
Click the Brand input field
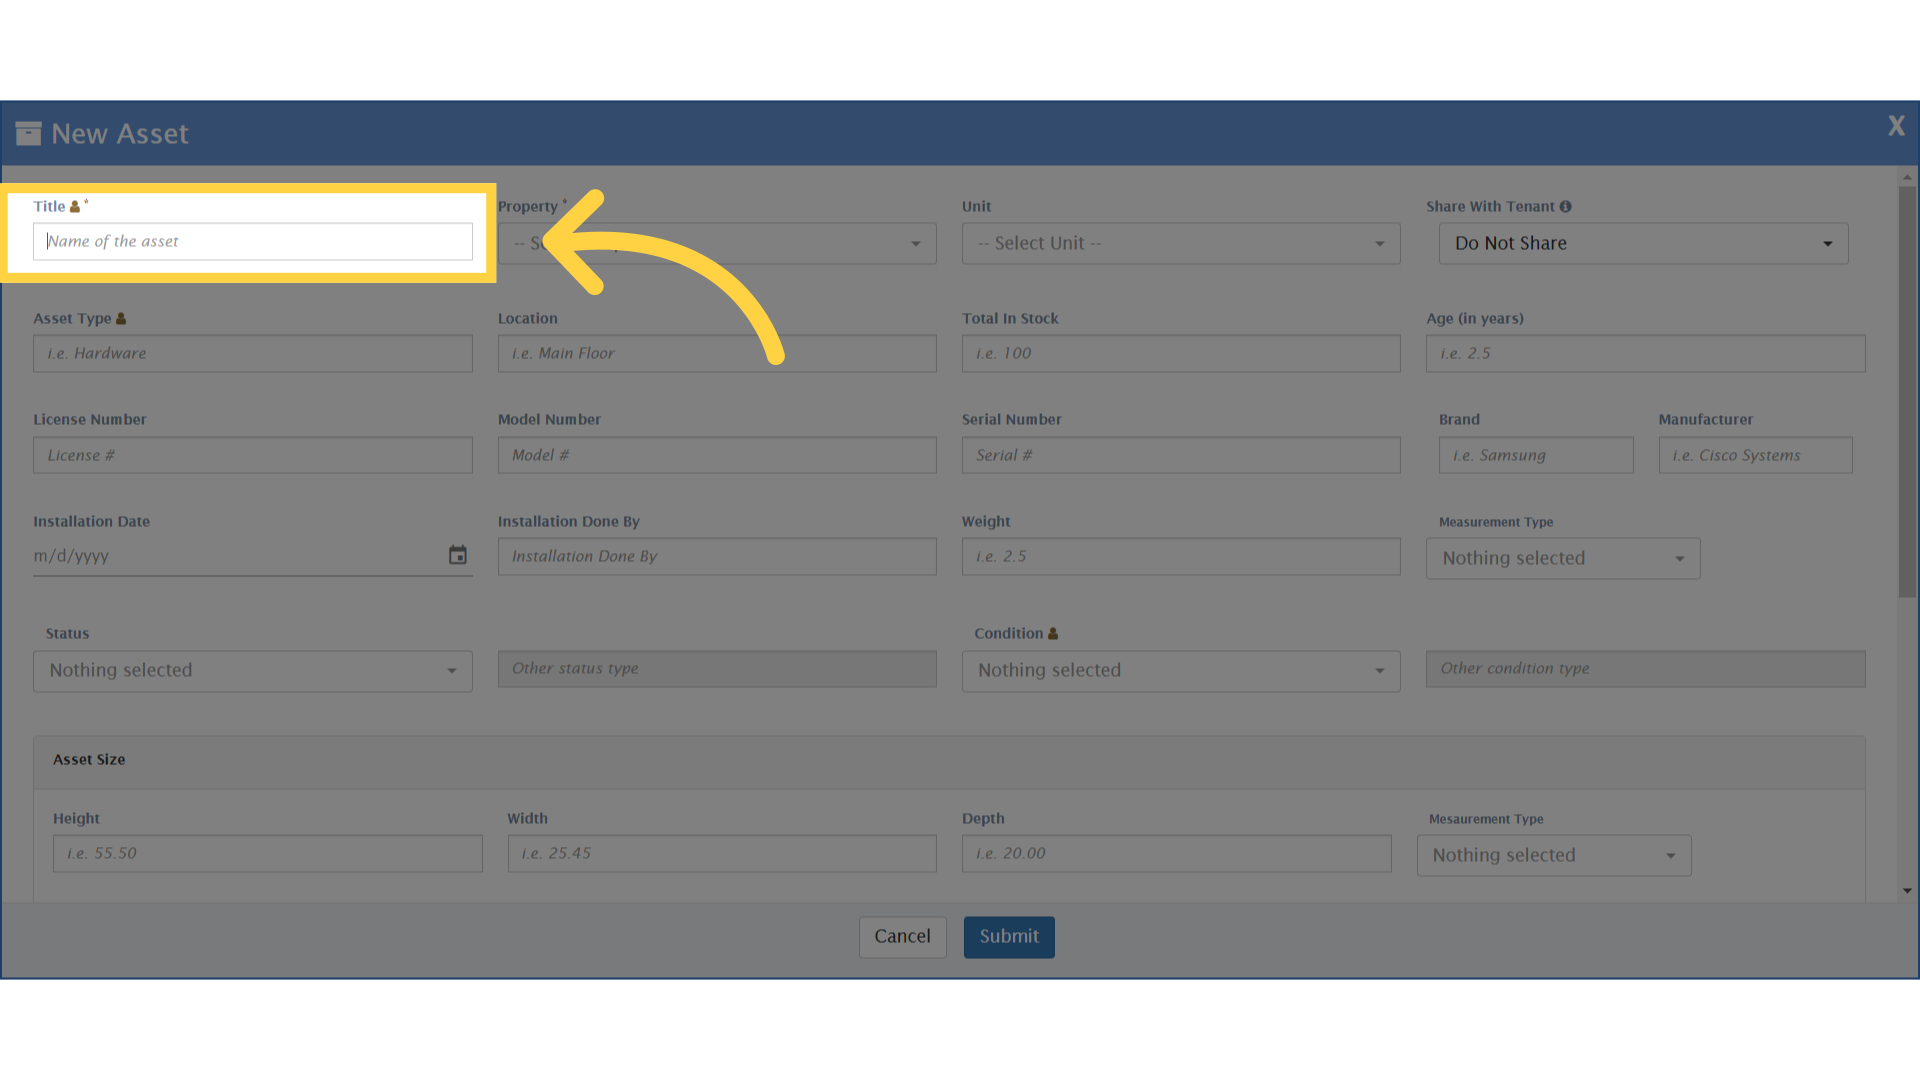[x=1535, y=455]
